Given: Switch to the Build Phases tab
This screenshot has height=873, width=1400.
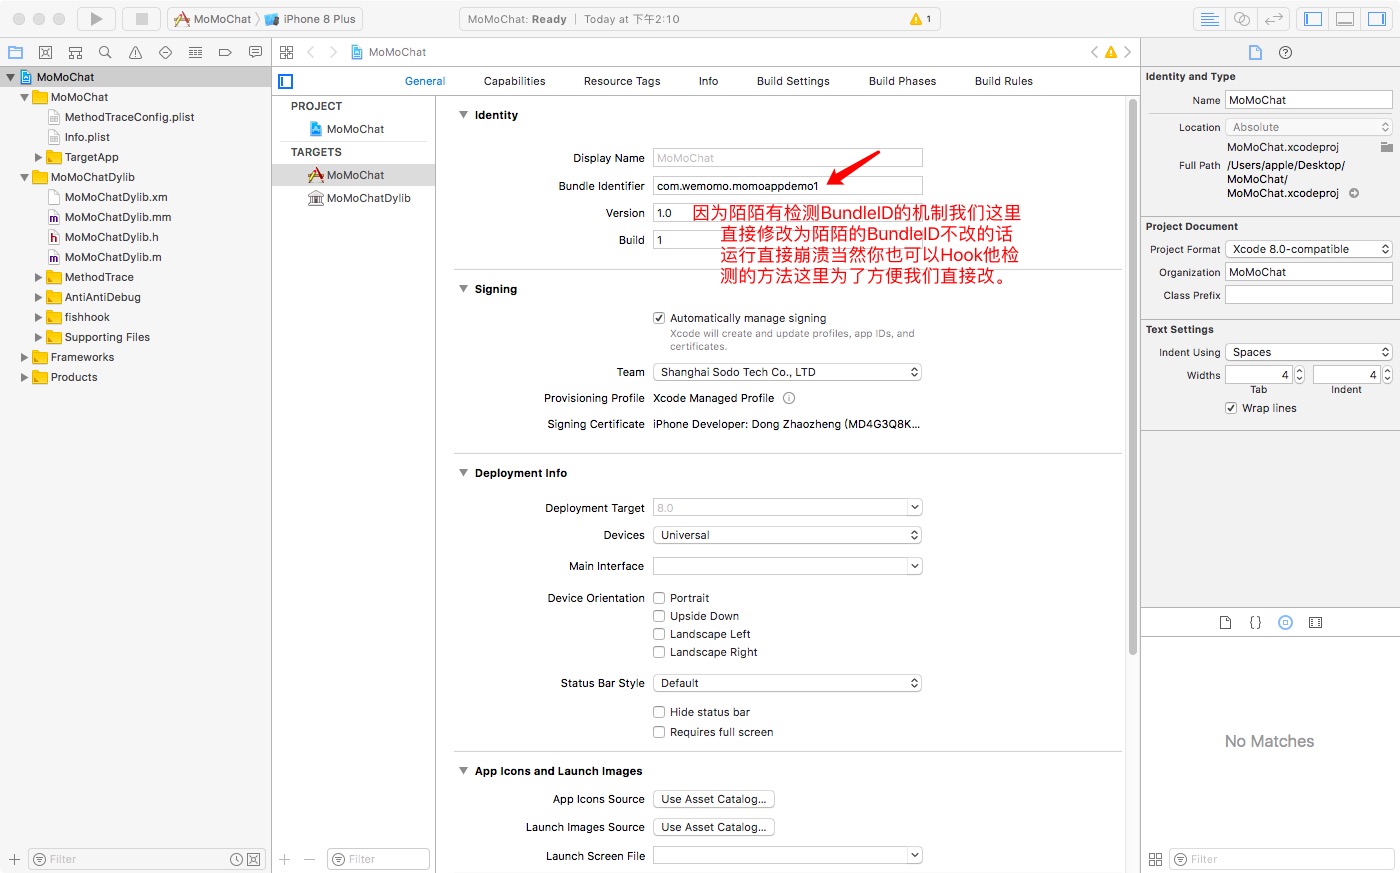Looking at the screenshot, I should pos(902,81).
